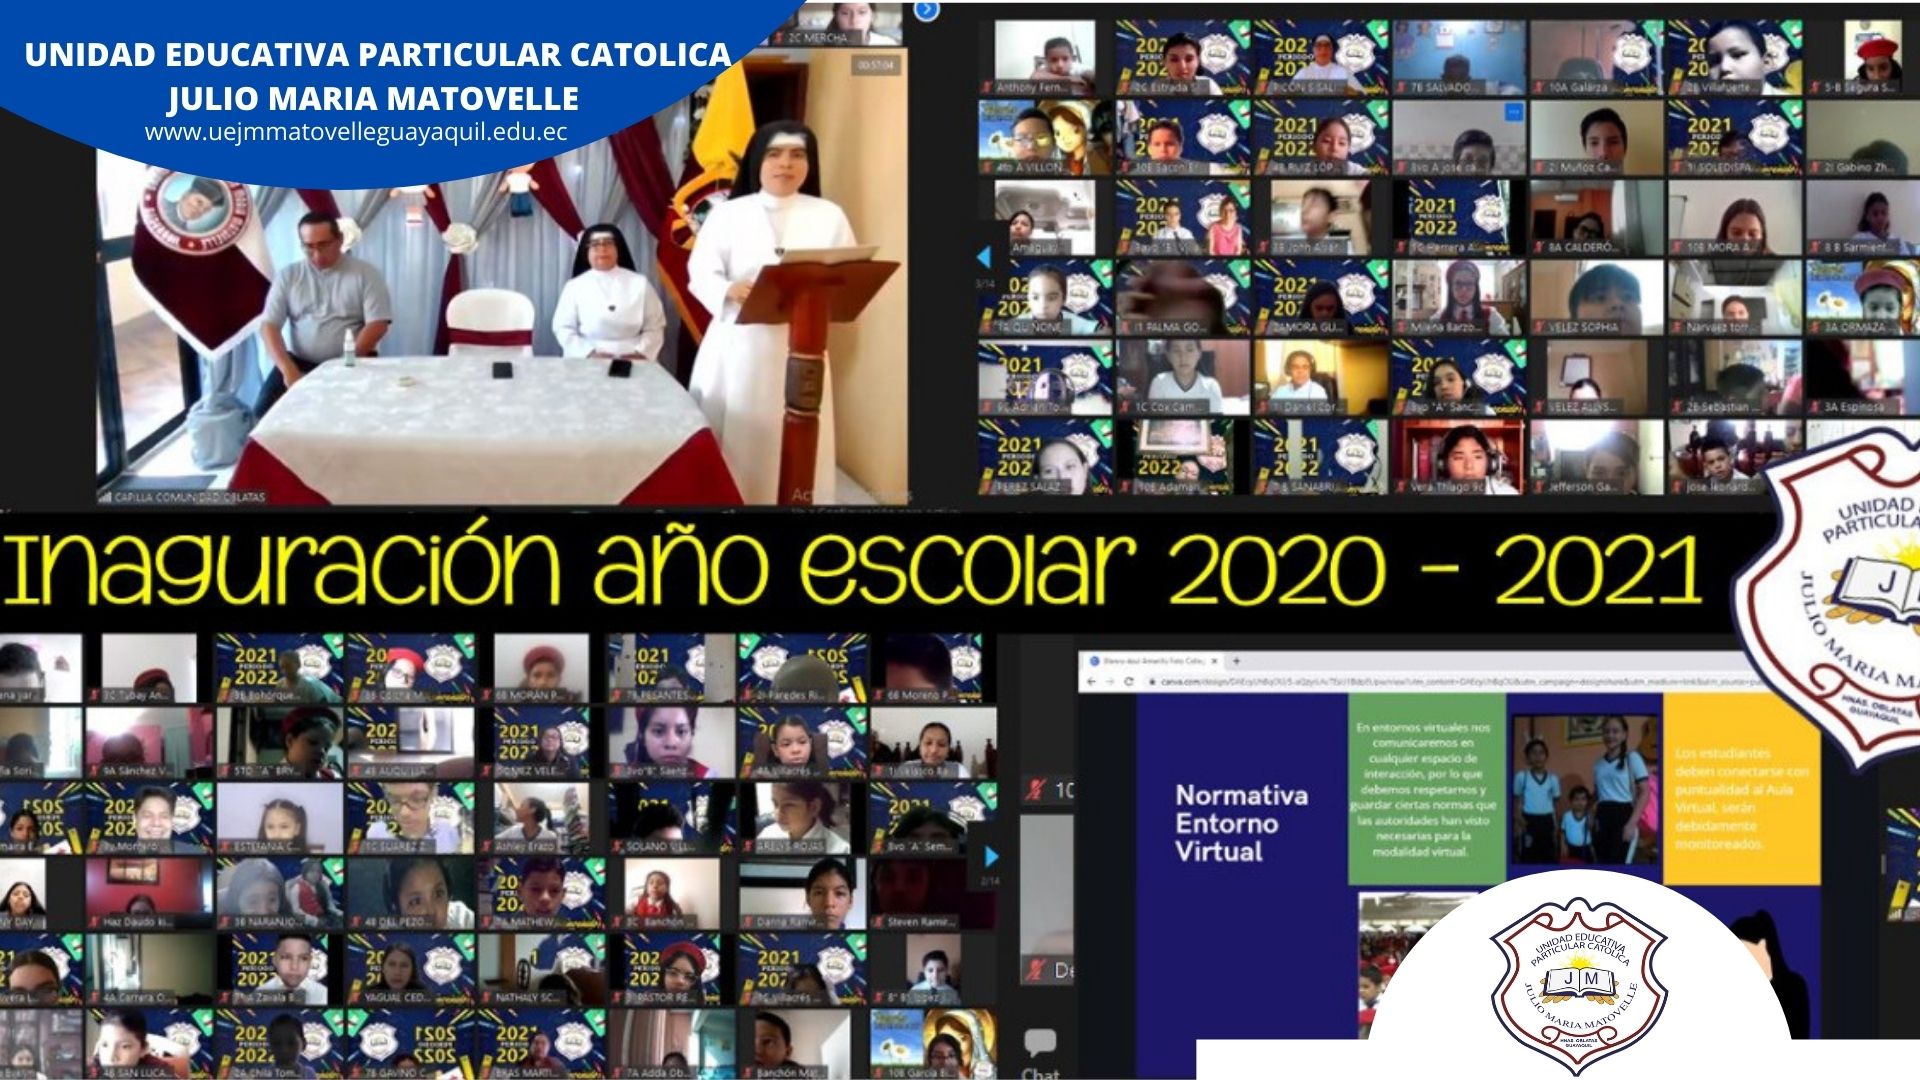Select 1C Cox Cam participant tile
1920x1080 pixels.
tap(1182, 377)
